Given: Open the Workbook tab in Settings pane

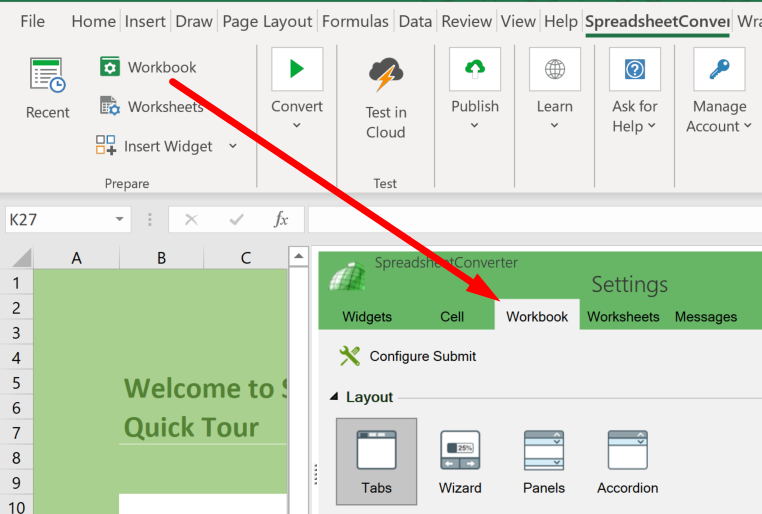Looking at the screenshot, I should coord(537,316).
